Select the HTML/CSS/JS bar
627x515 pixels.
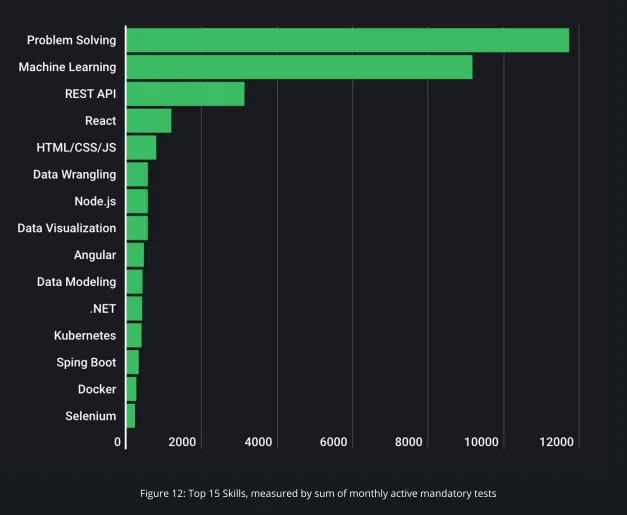tap(142, 148)
